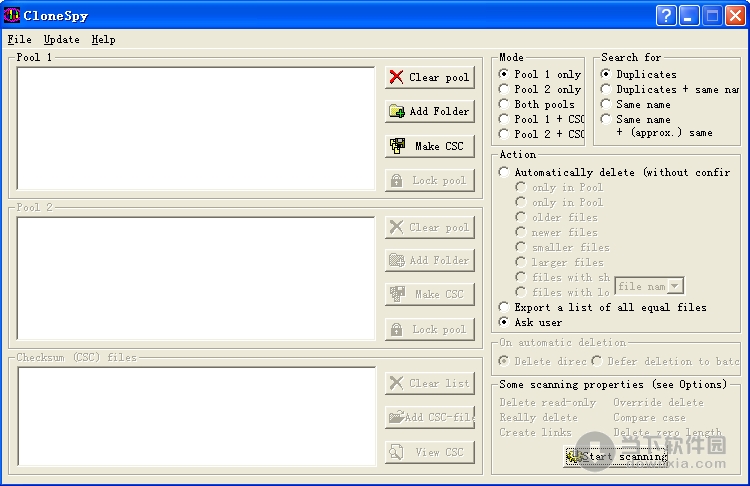
Task: Open the Help menu
Action: (x=103, y=40)
